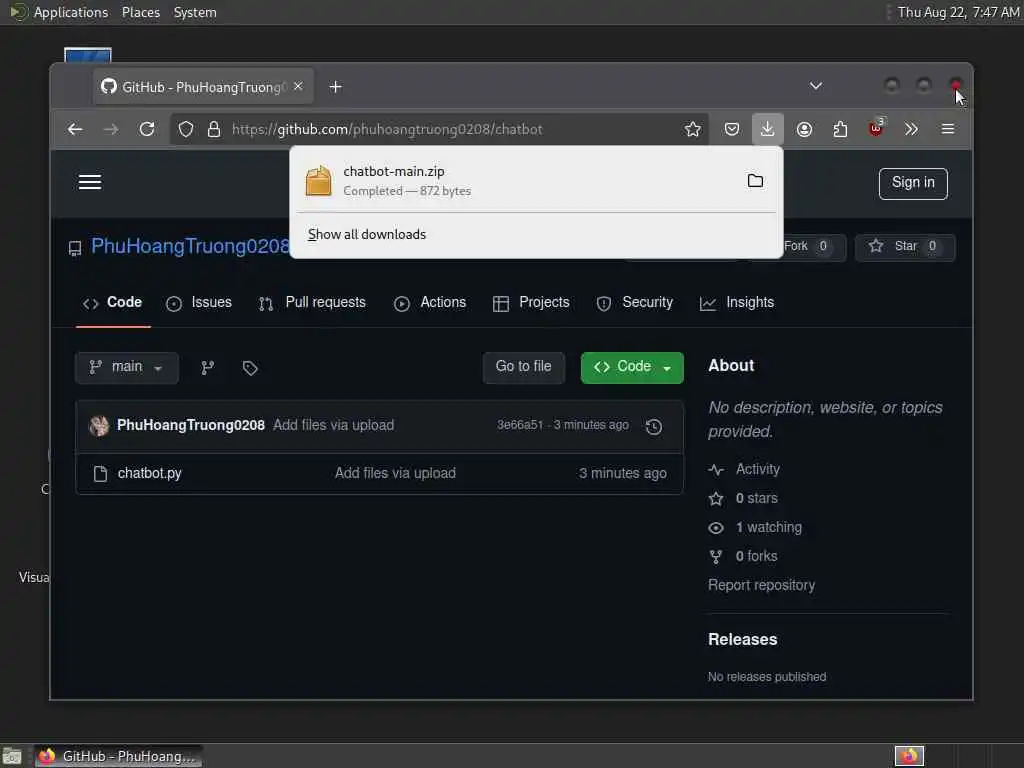Show more tools overflow chevrons
The height and width of the screenshot is (768, 1024).
point(912,129)
